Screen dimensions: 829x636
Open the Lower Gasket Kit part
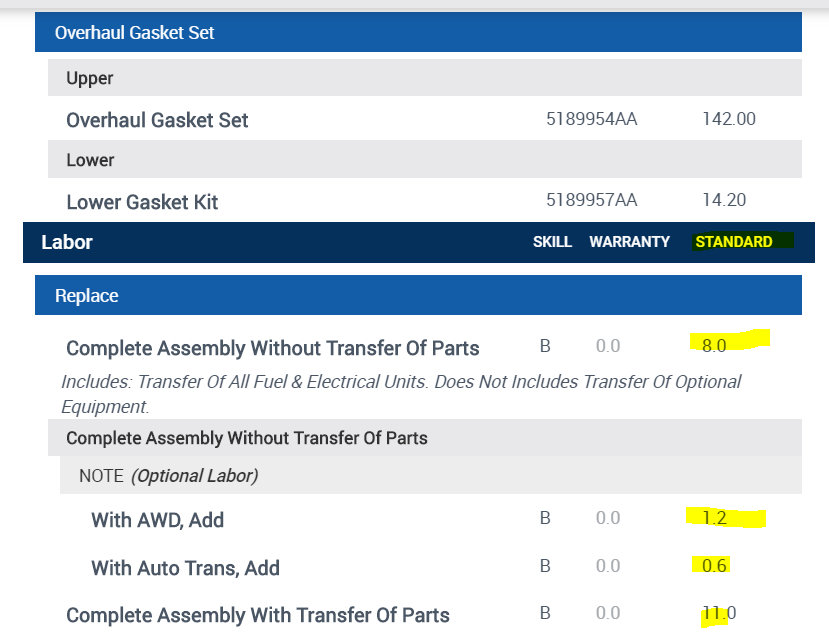click(142, 202)
